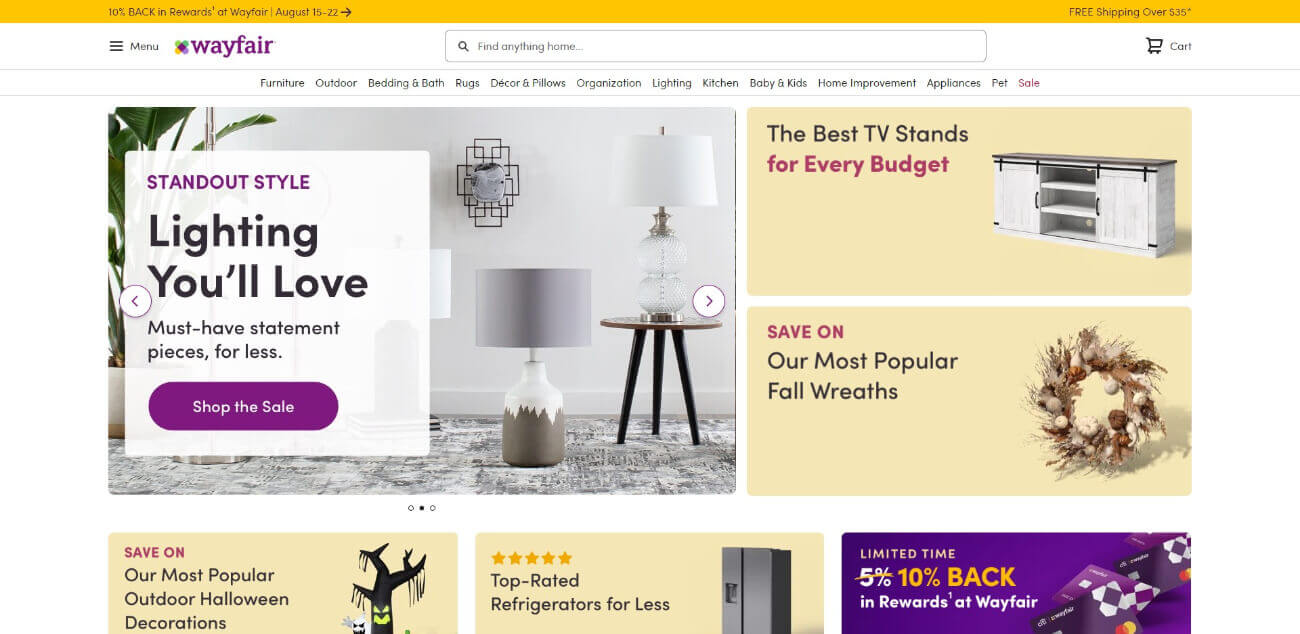Click the search magnifier icon
The image size is (1300, 634).
coord(463,46)
